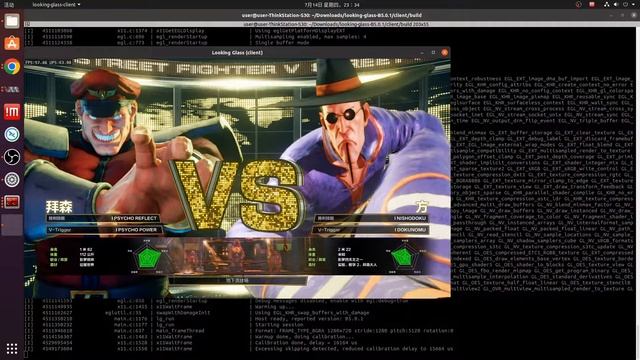Open the network status icon

click(x=607, y=4)
